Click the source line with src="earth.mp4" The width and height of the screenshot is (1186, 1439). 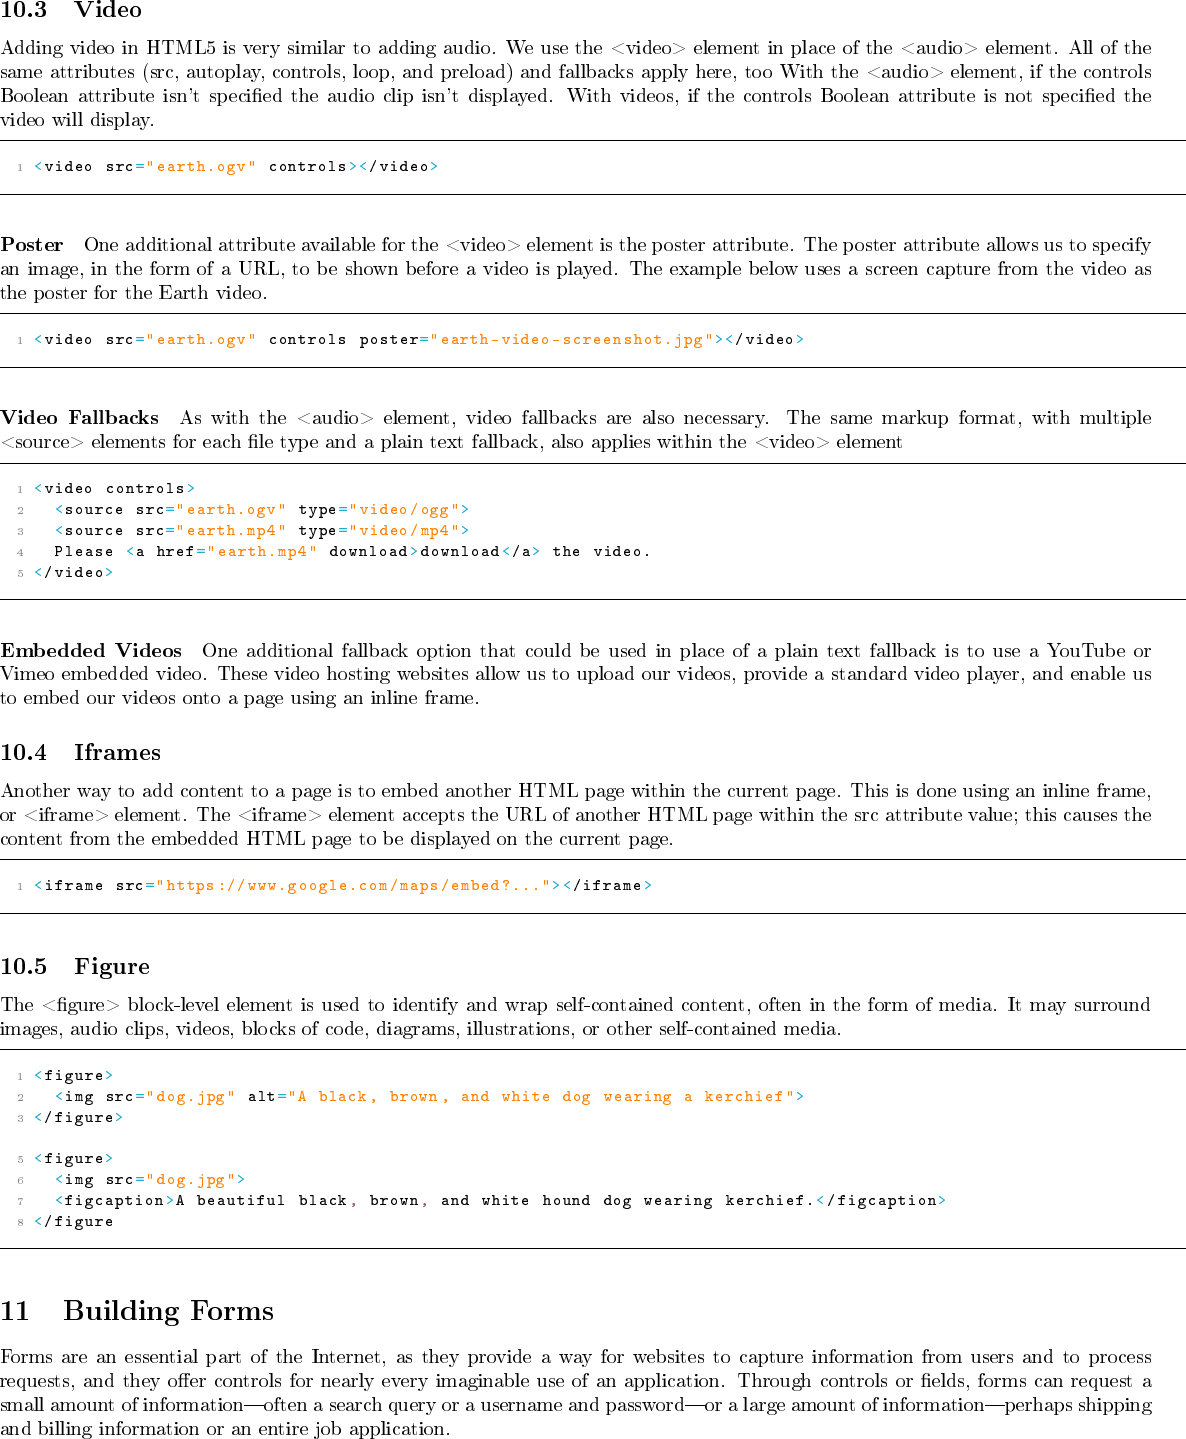(262, 531)
